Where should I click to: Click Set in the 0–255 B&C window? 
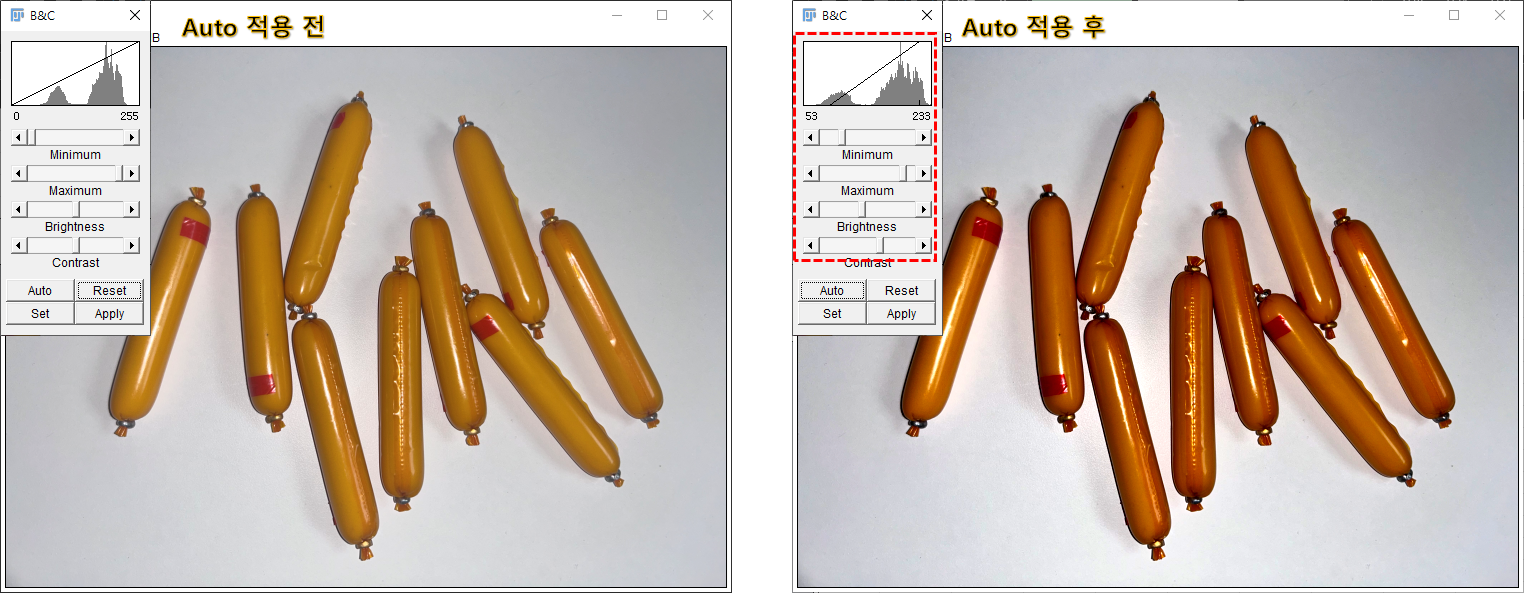(x=40, y=313)
